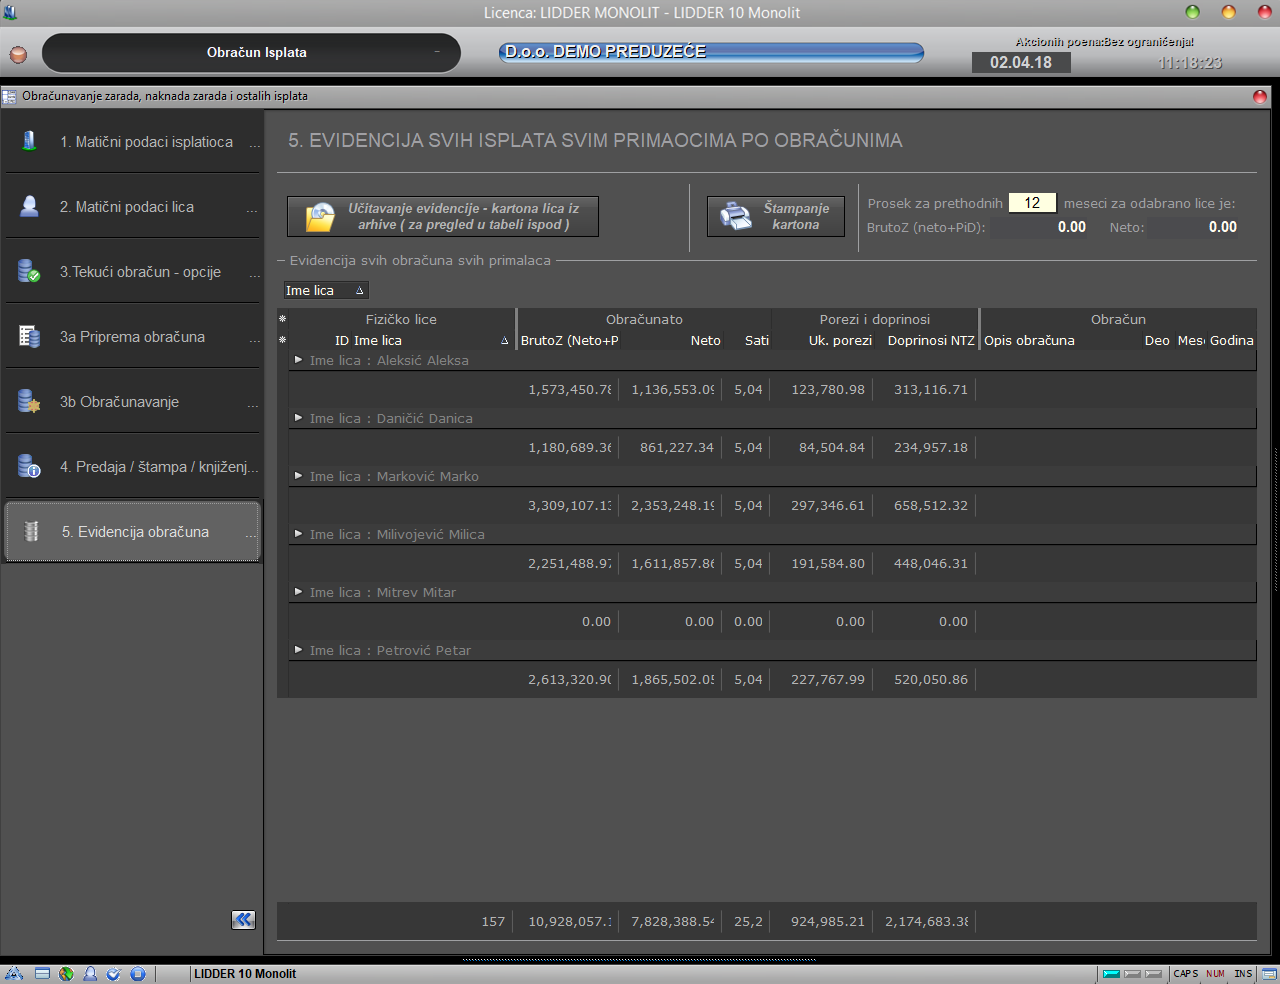The image size is (1280, 984).
Task: Expand the Daničić Danica group row
Action: click(298, 418)
